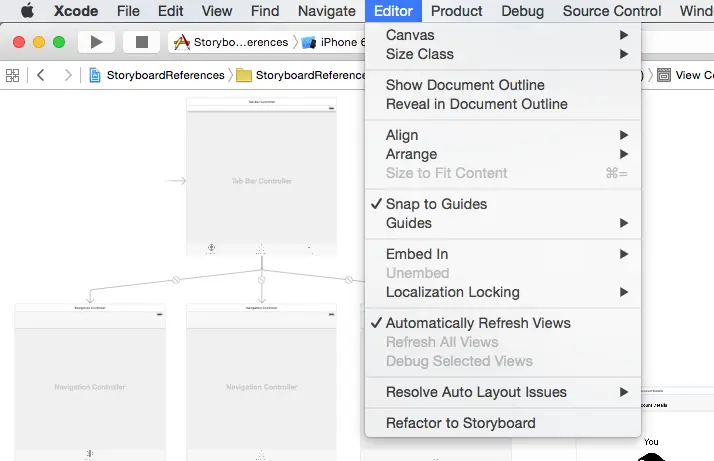Screen dimensions: 714x461
Task: Open the Xcode menu
Action: (76, 11)
